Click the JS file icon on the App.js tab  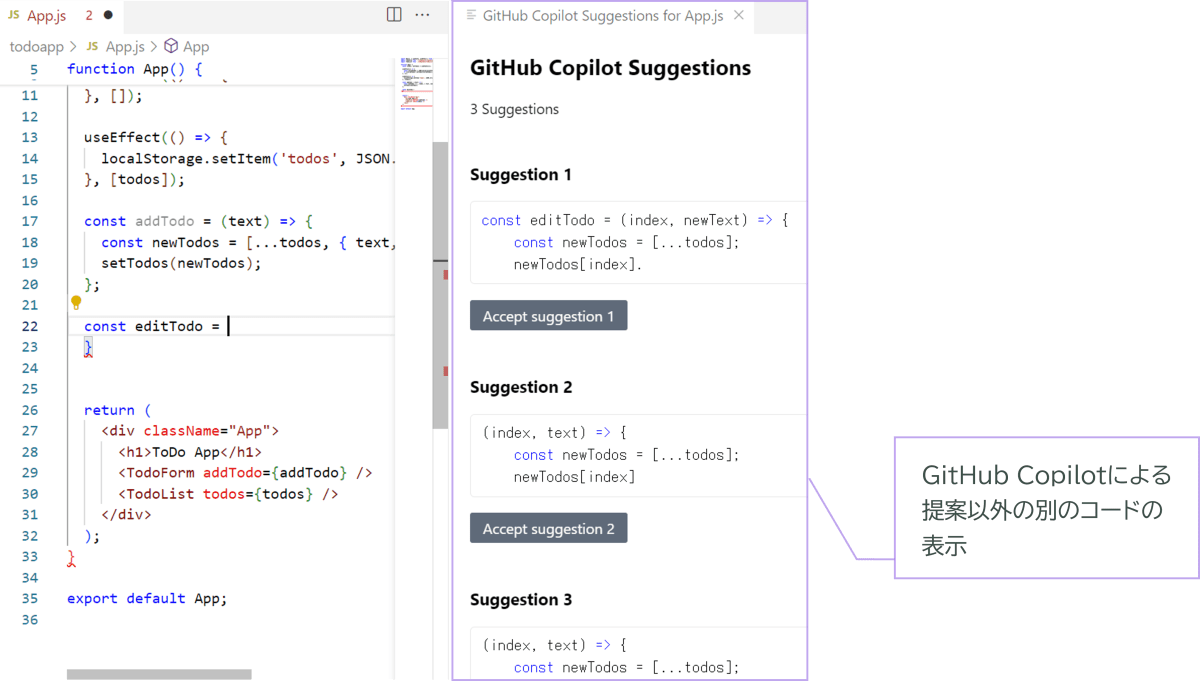[x=14, y=15]
